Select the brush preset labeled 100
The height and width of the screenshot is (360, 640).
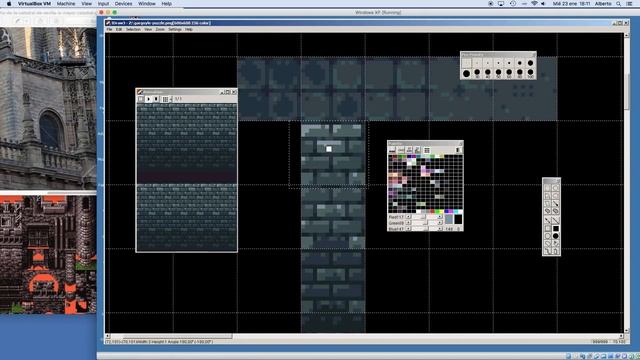(530, 74)
